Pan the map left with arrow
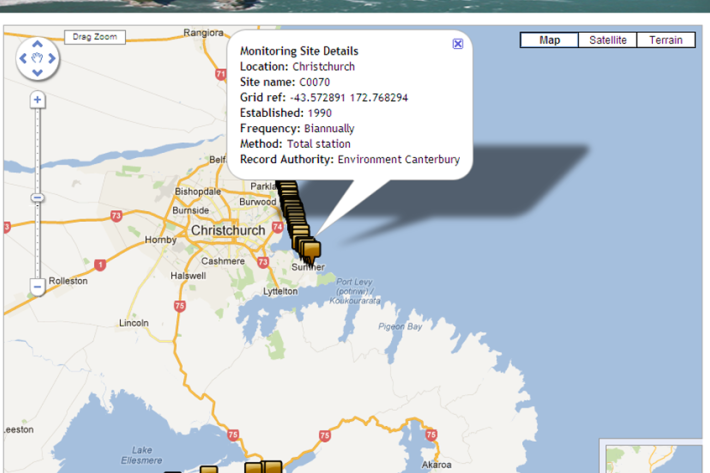The height and width of the screenshot is (473, 710). click(24, 58)
